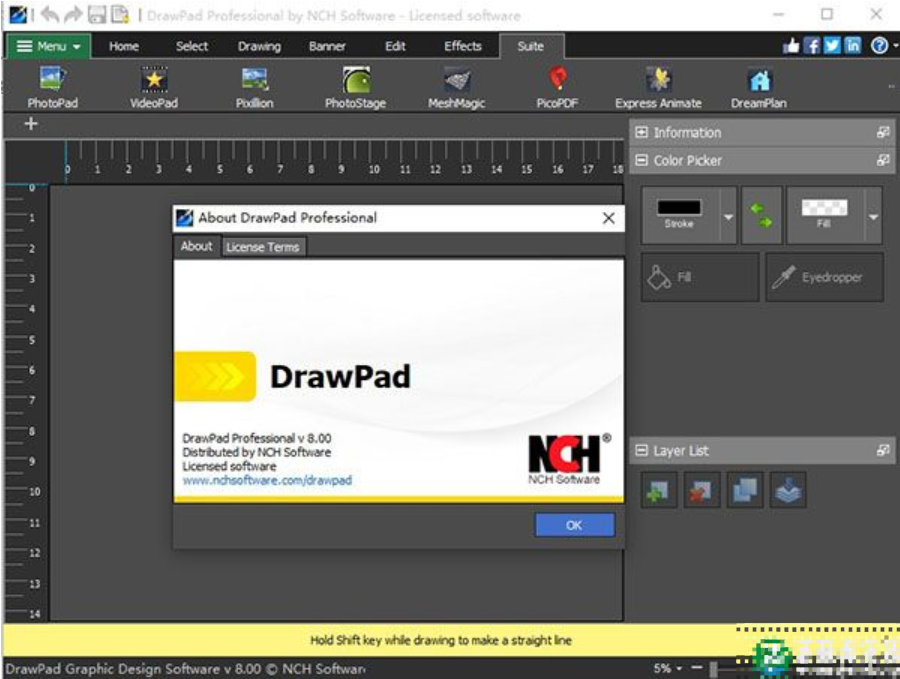The width and height of the screenshot is (900, 679).
Task: Click the thumbs-up like icon
Action: point(792,46)
